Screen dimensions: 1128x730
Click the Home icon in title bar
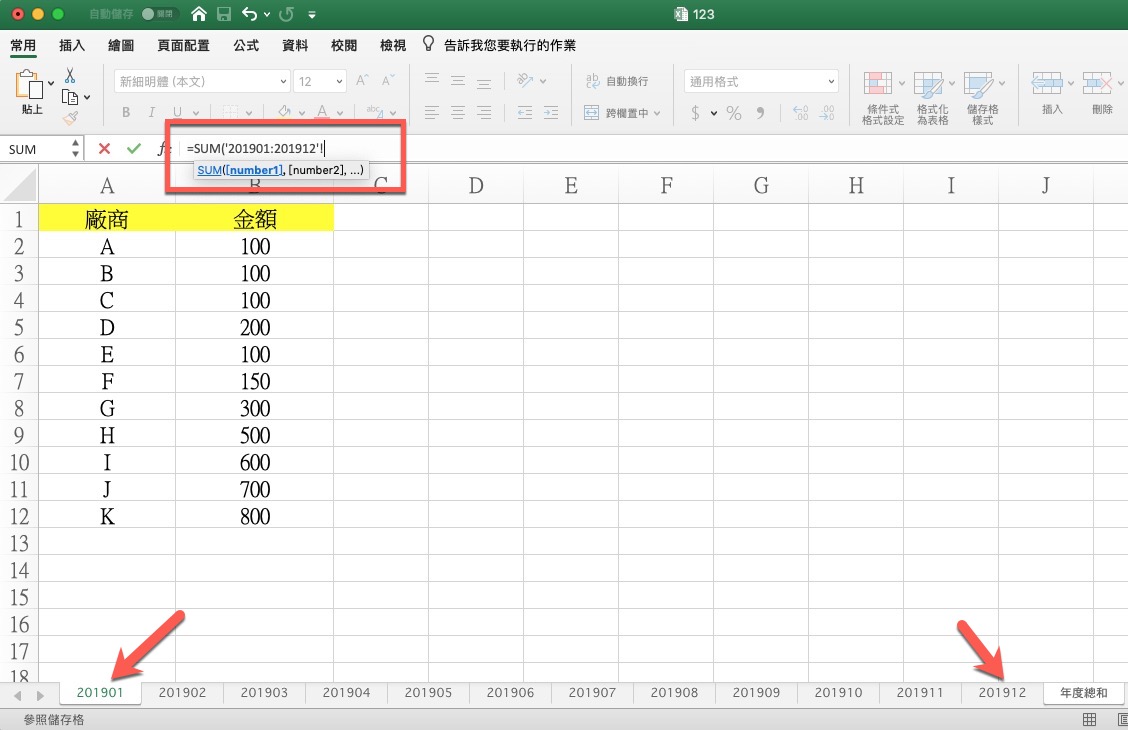[x=200, y=15]
